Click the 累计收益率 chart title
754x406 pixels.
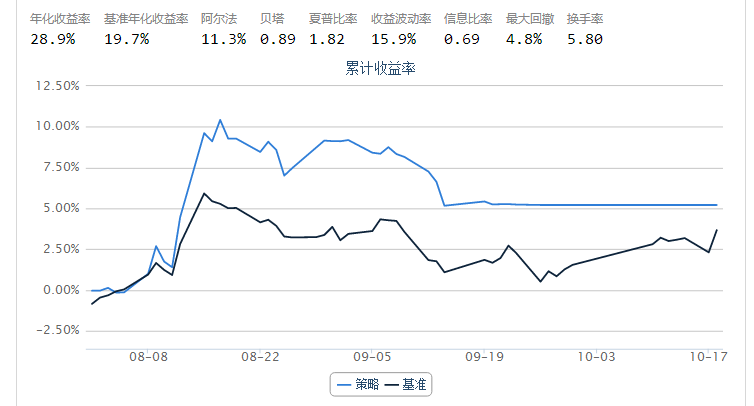tap(381, 67)
